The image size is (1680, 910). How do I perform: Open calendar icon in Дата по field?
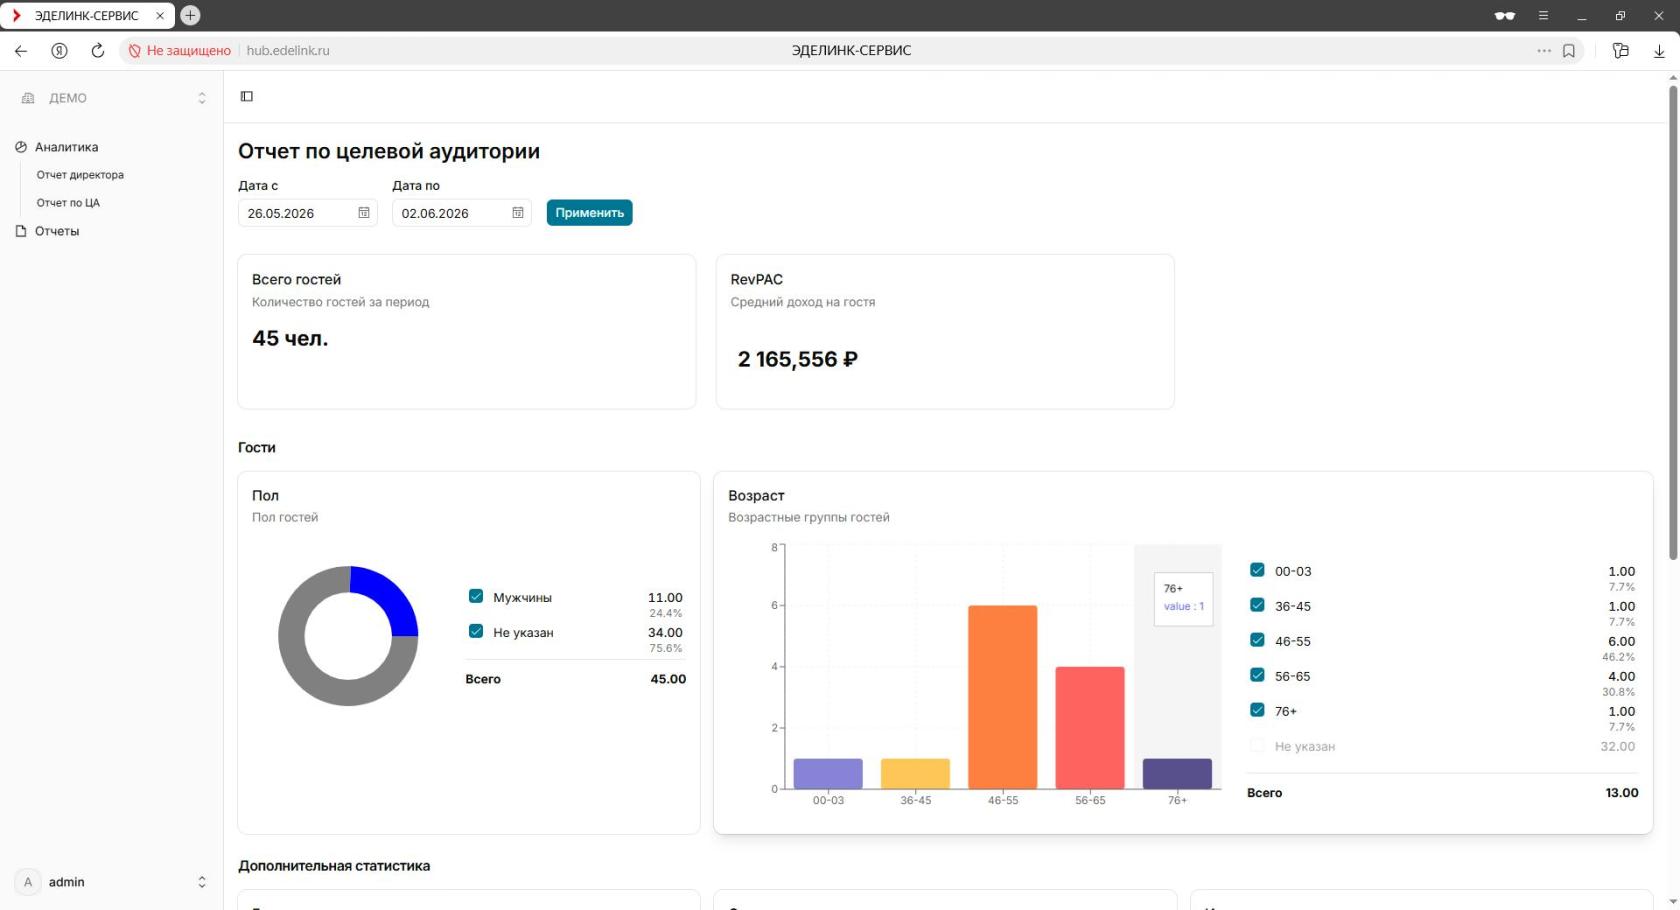tap(518, 213)
